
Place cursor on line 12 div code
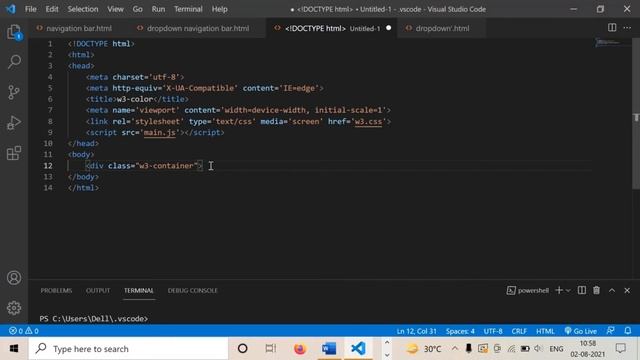pyautogui.click(x=144, y=166)
